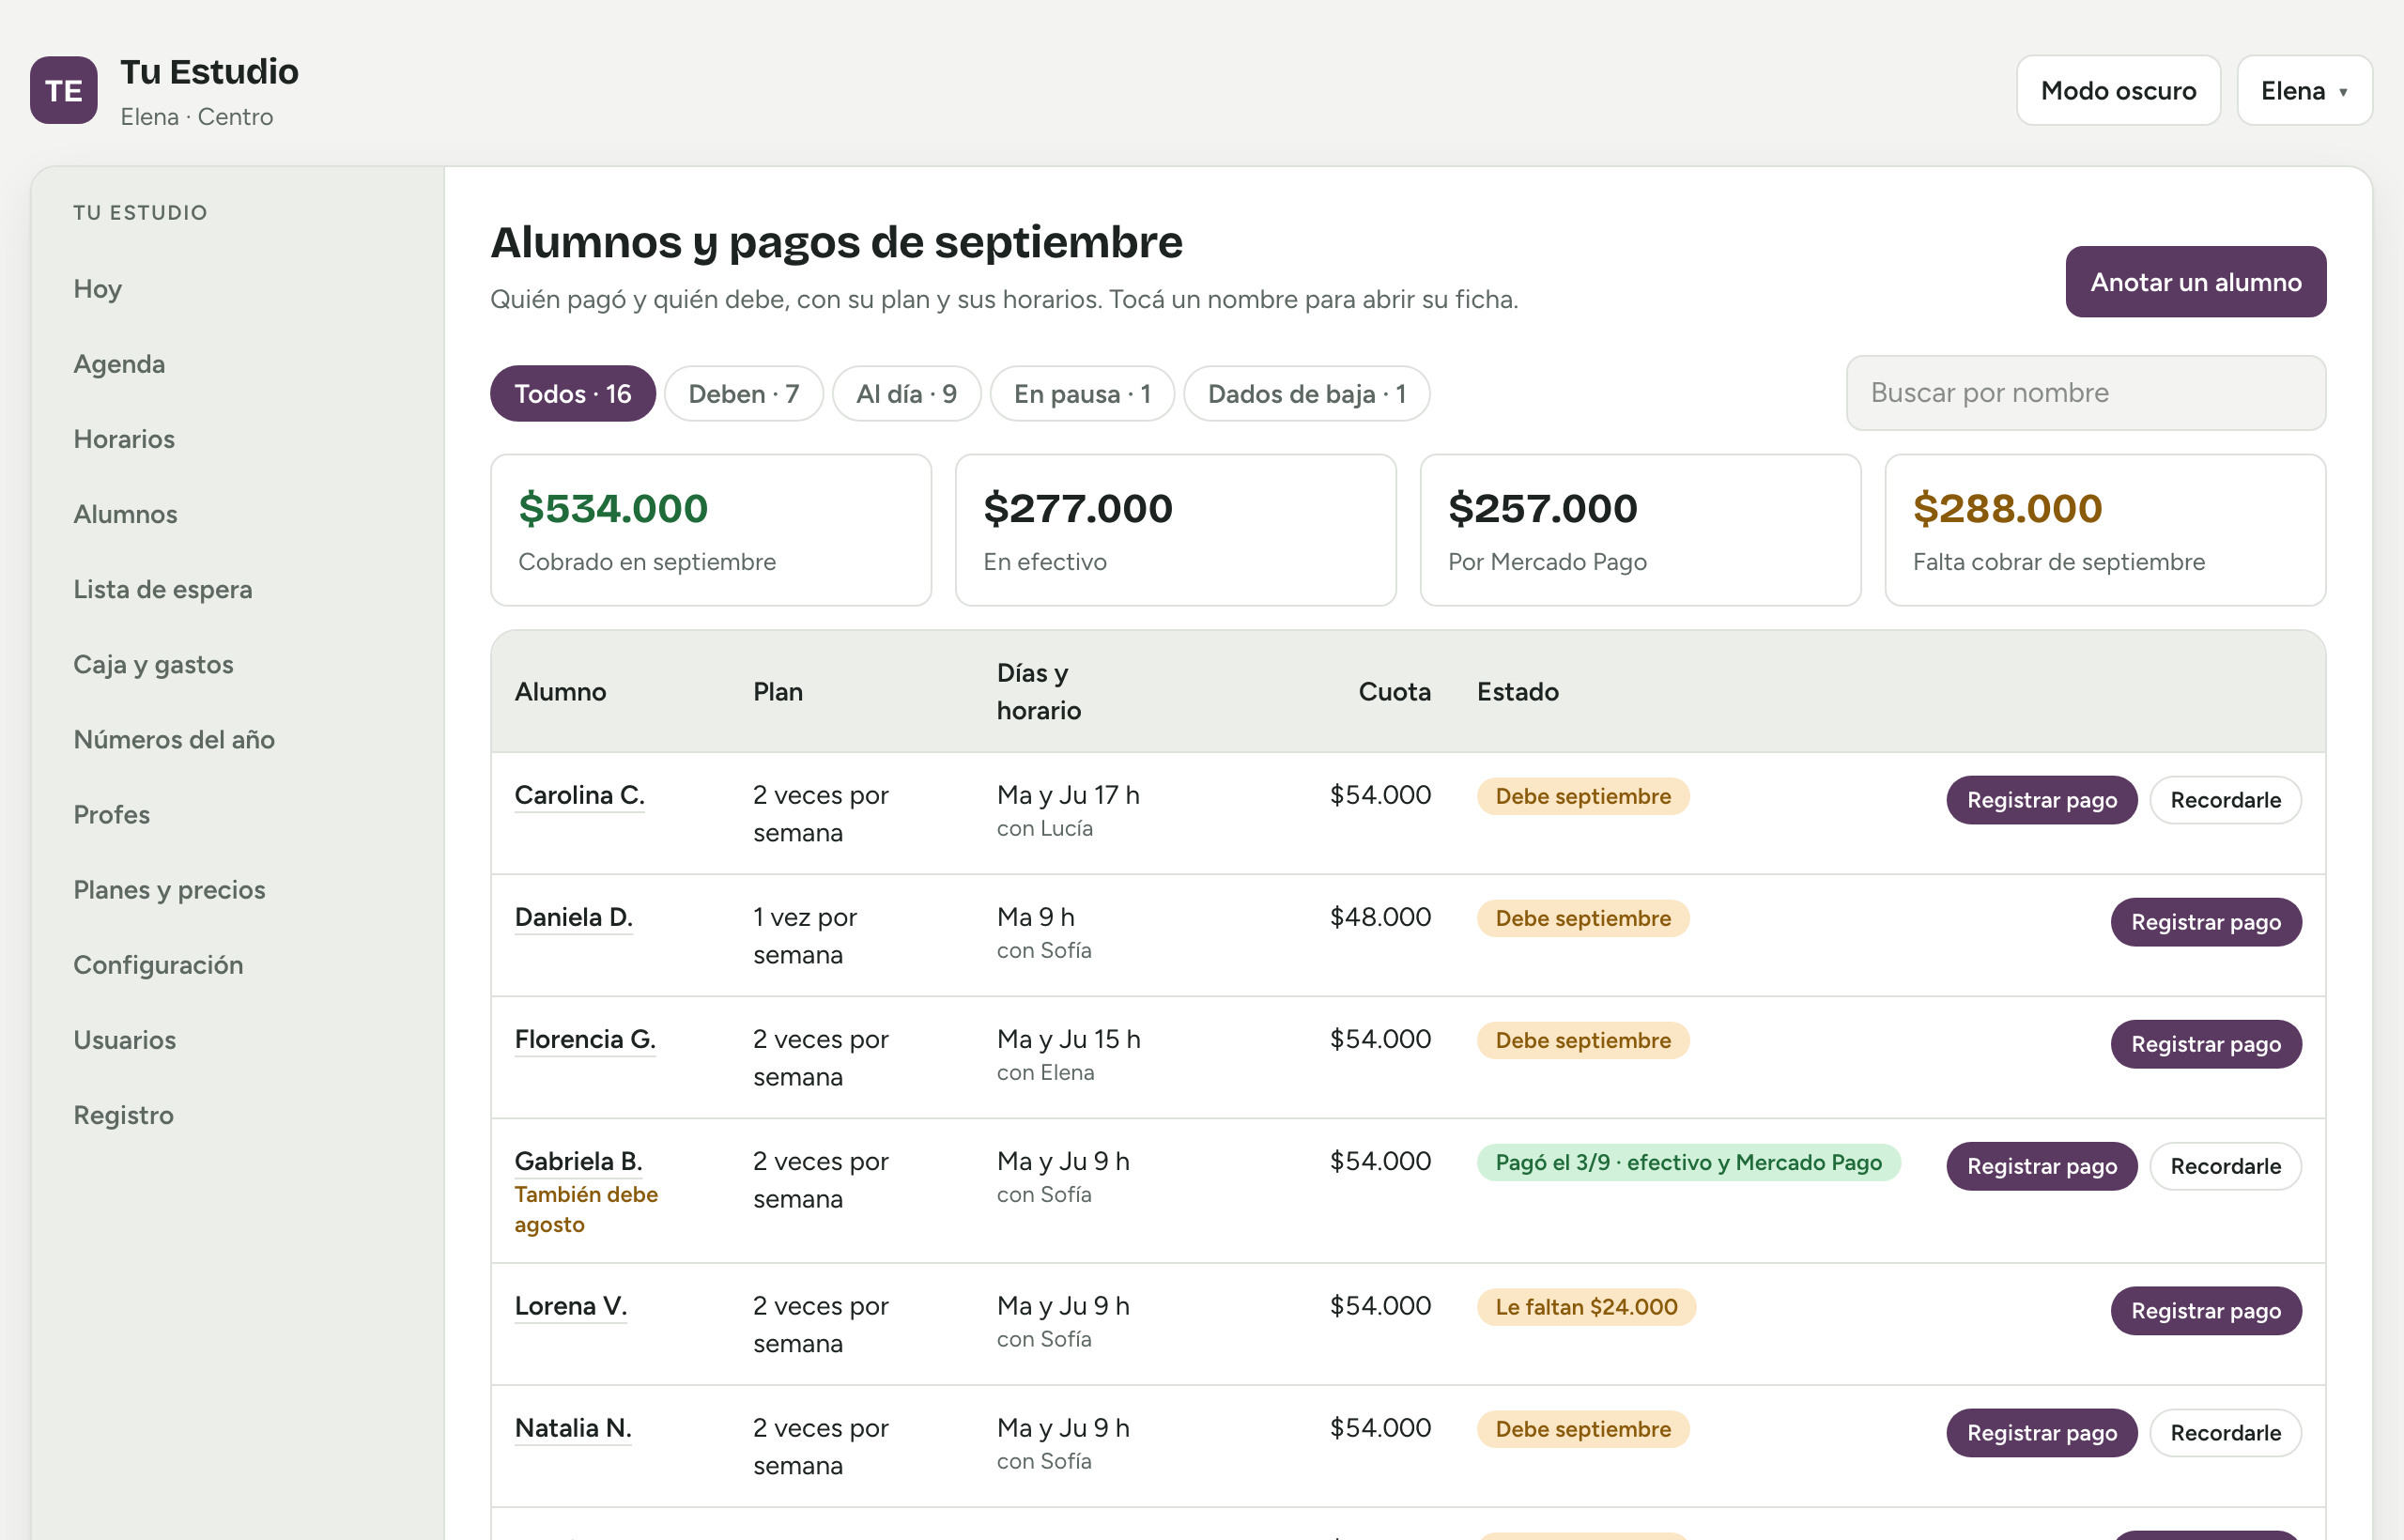Open Agenda in the sidebar
2404x1540 pixels.
click(x=119, y=364)
